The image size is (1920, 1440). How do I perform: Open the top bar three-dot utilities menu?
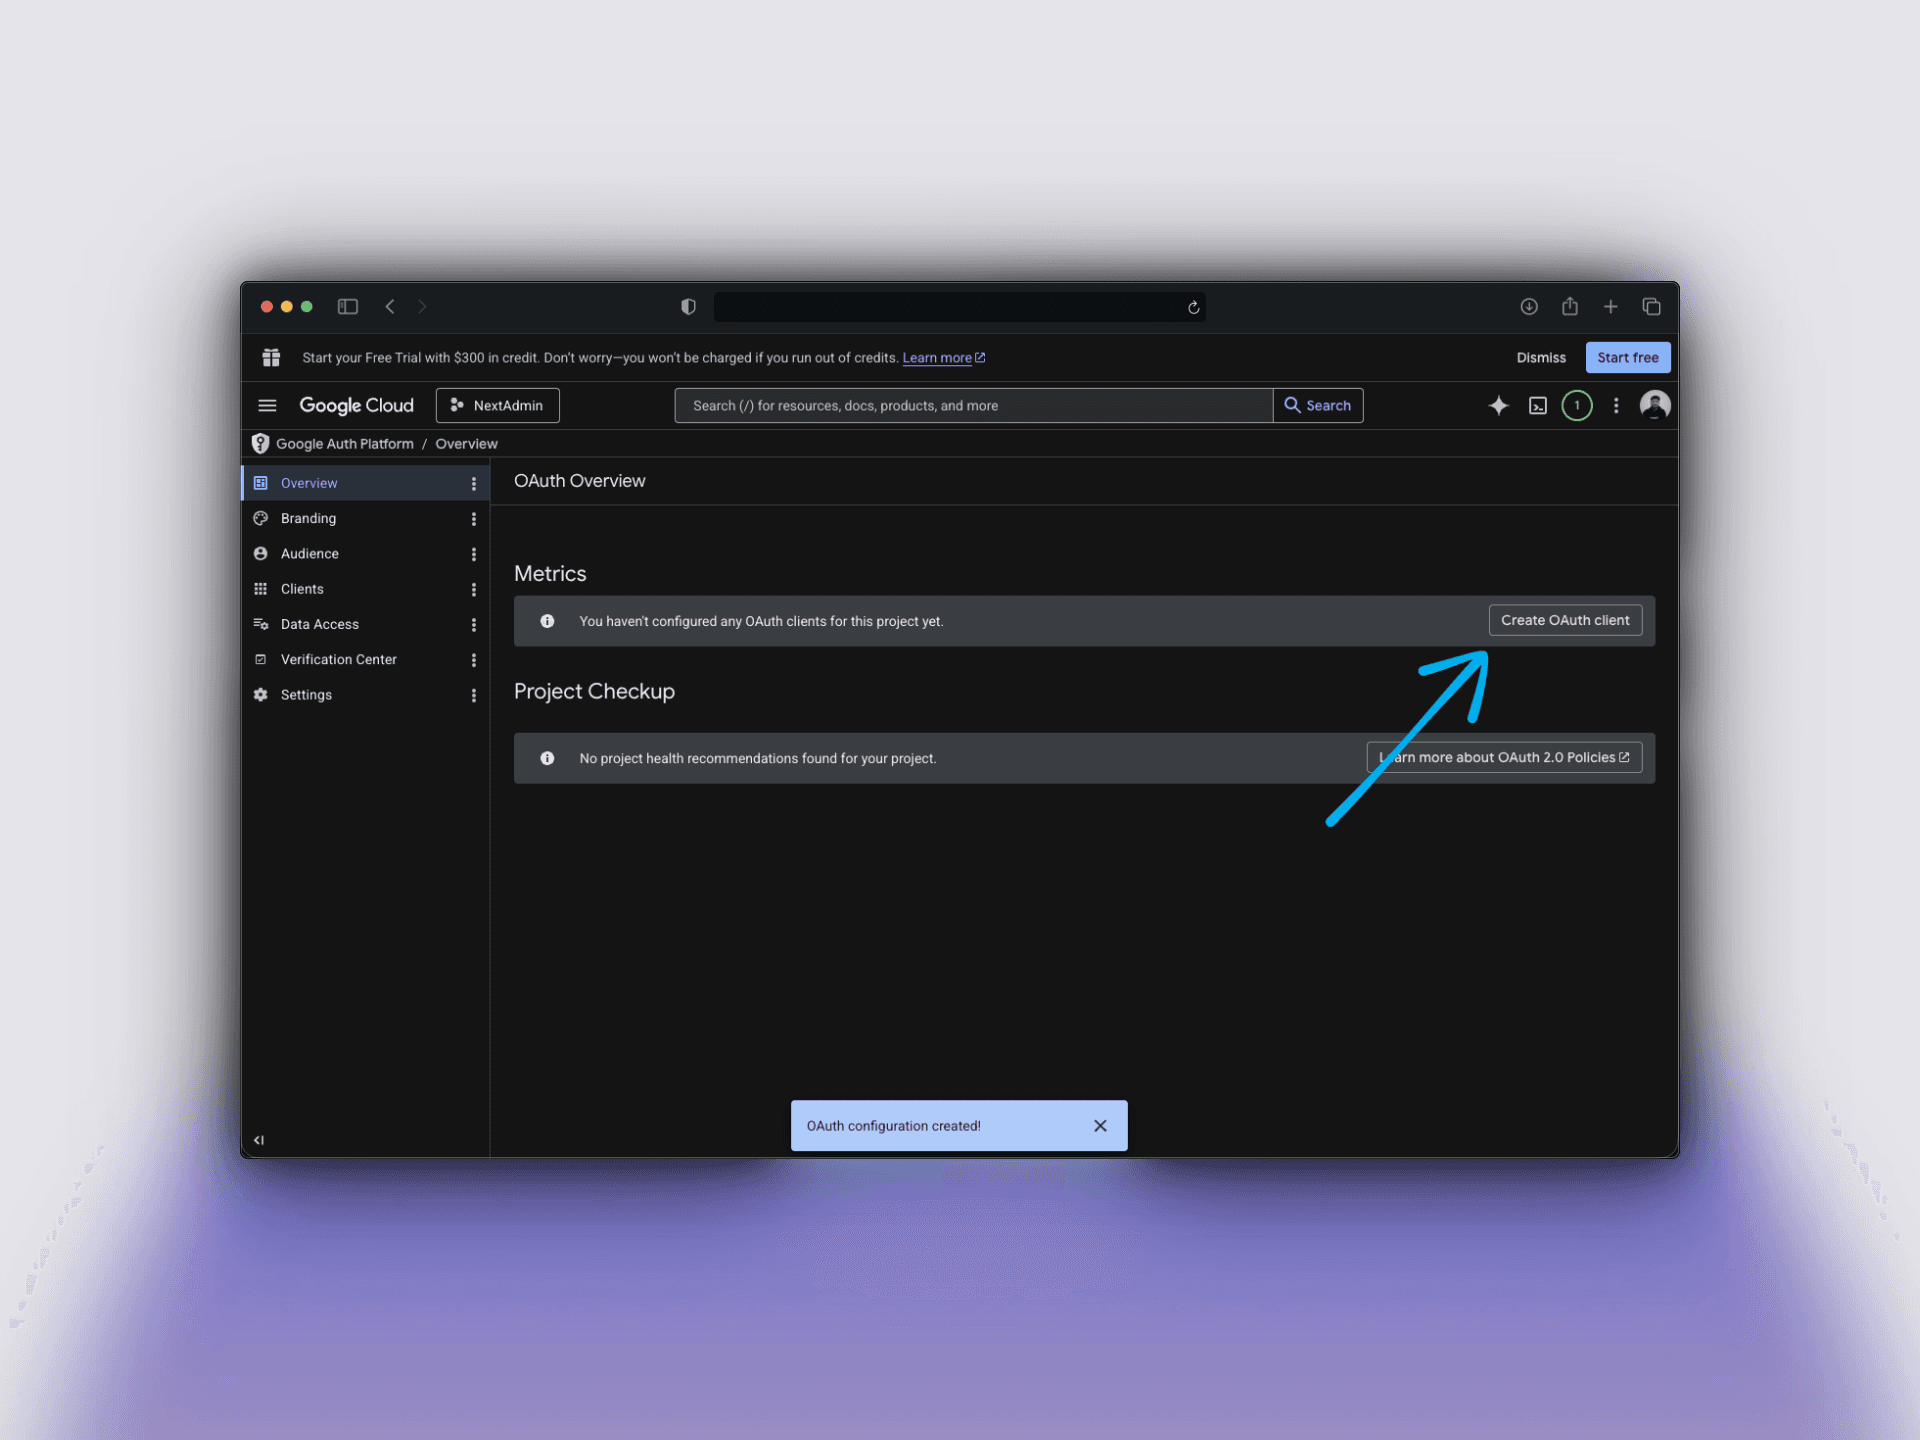(1616, 405)
